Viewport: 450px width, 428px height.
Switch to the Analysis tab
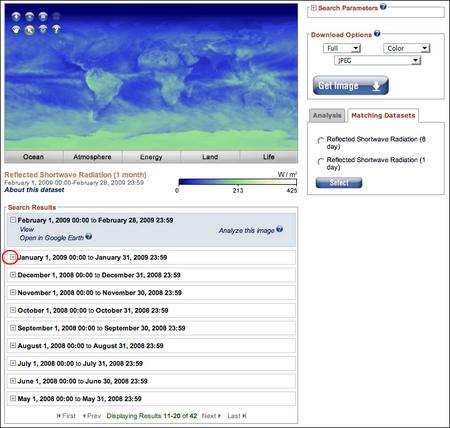[x=327, y=116]
